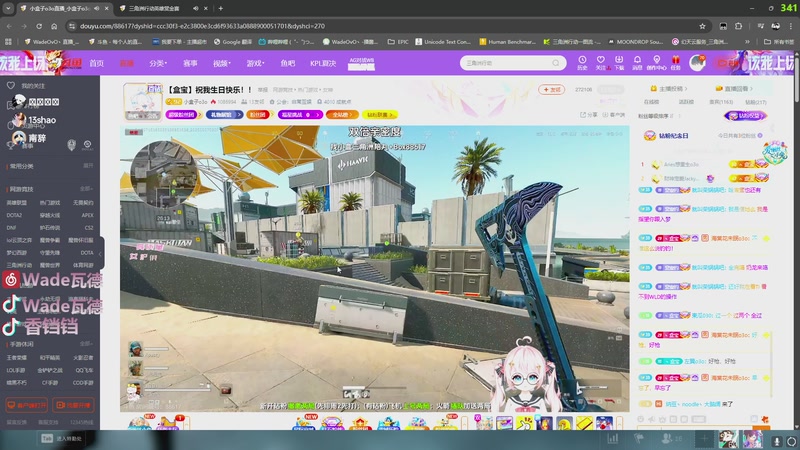Switch to the 钻粉(217) tab
The image size is (800, 450).
point(756,102)
